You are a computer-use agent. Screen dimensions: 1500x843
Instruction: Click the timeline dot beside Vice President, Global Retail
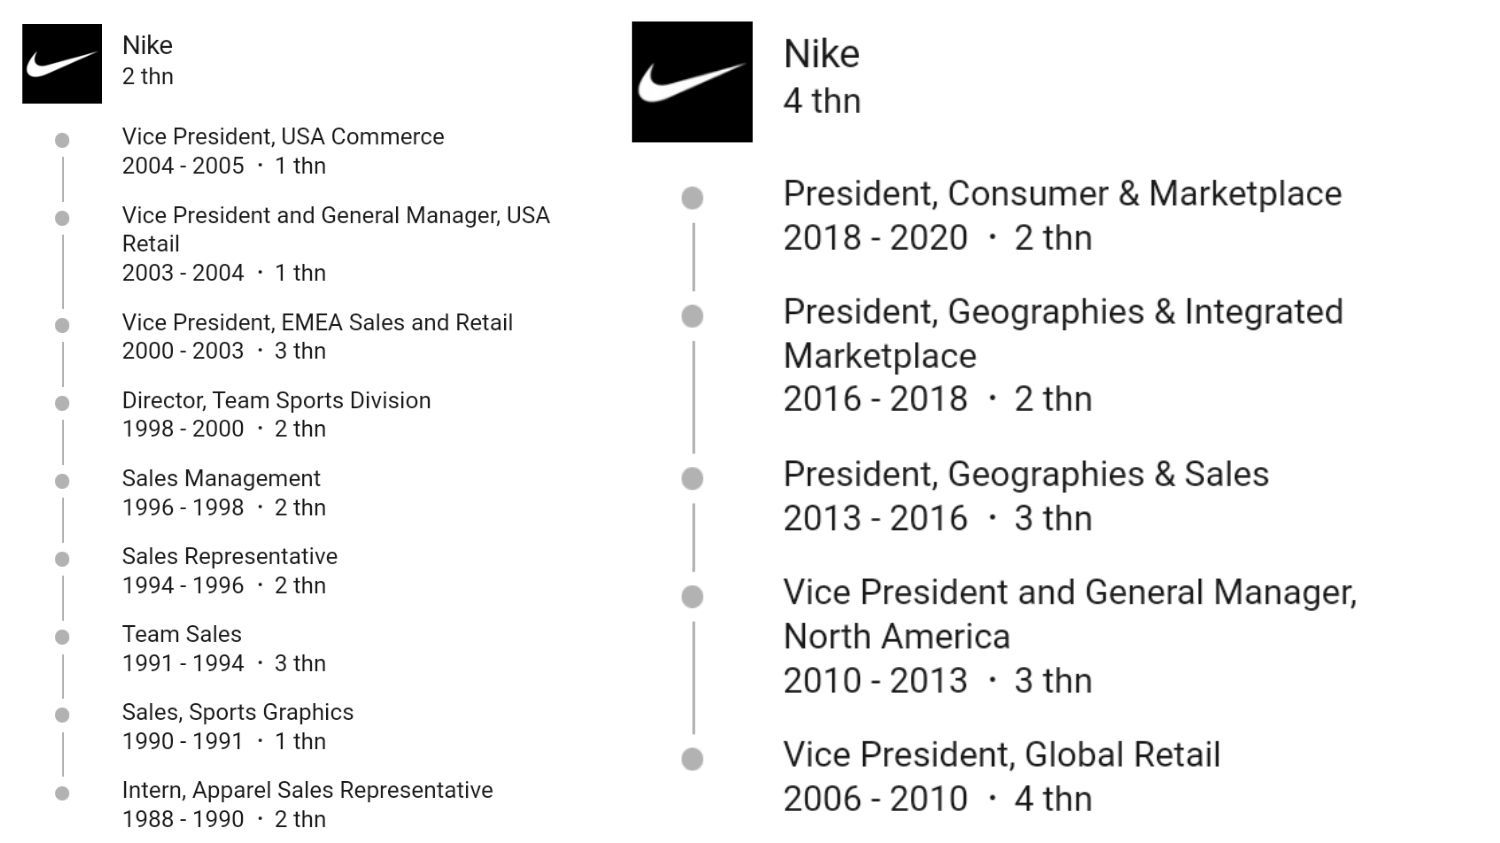(x=692, y=759)
